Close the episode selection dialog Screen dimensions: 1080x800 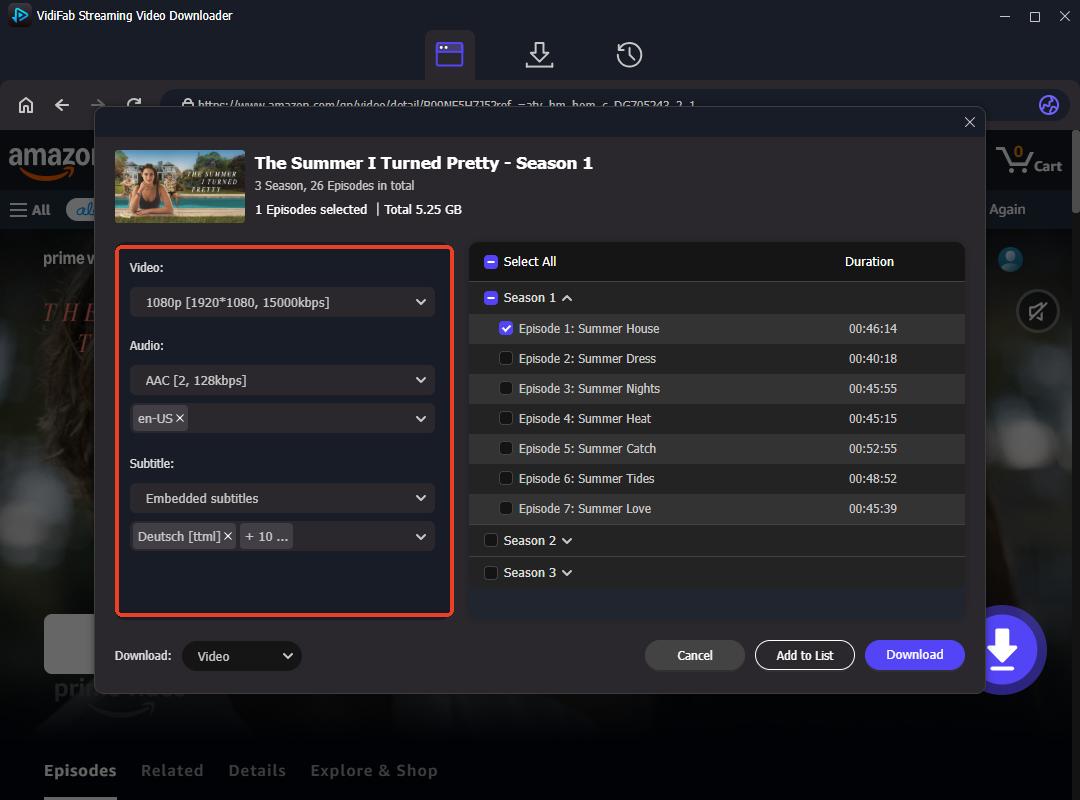coord(969,122)
